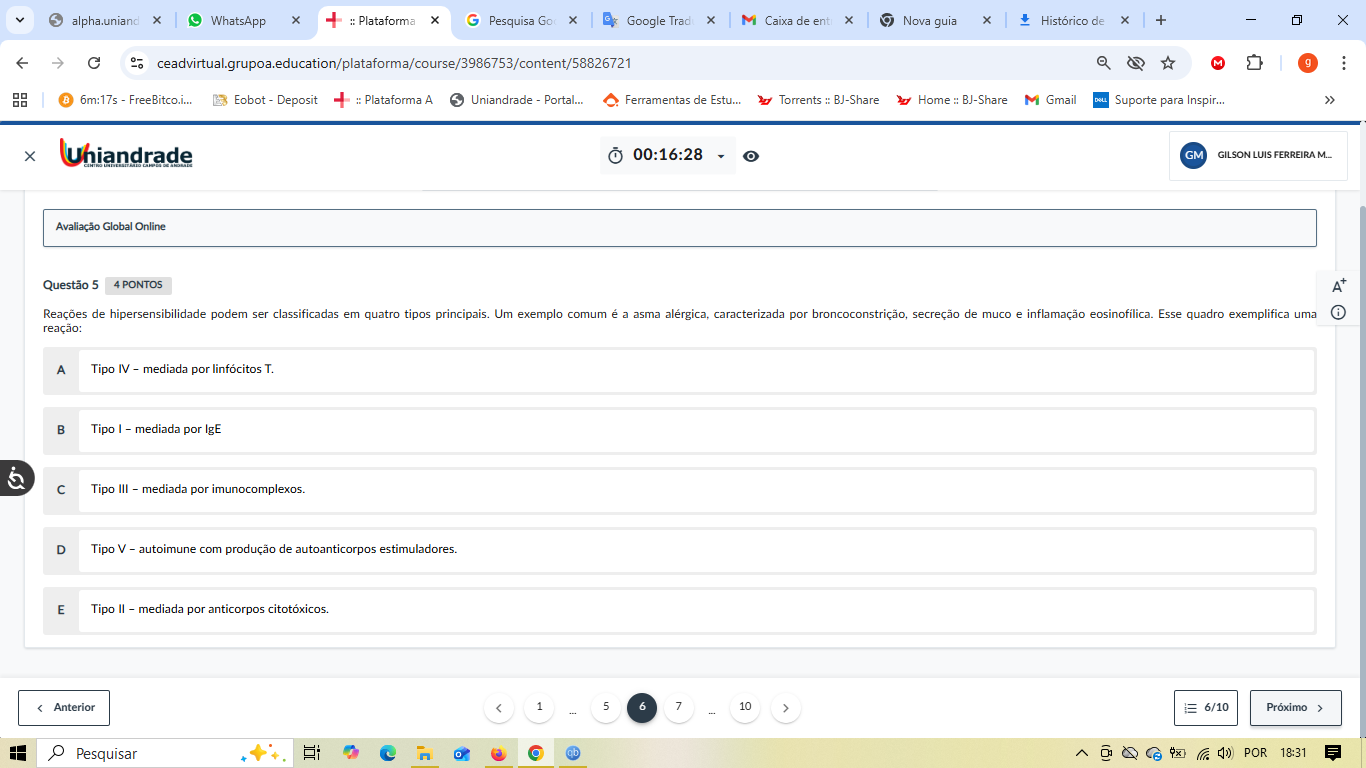The height and width of the screenshot is (768, 1366).
Task: Close the exam with the X icon
Action: (x=30, y=156)
